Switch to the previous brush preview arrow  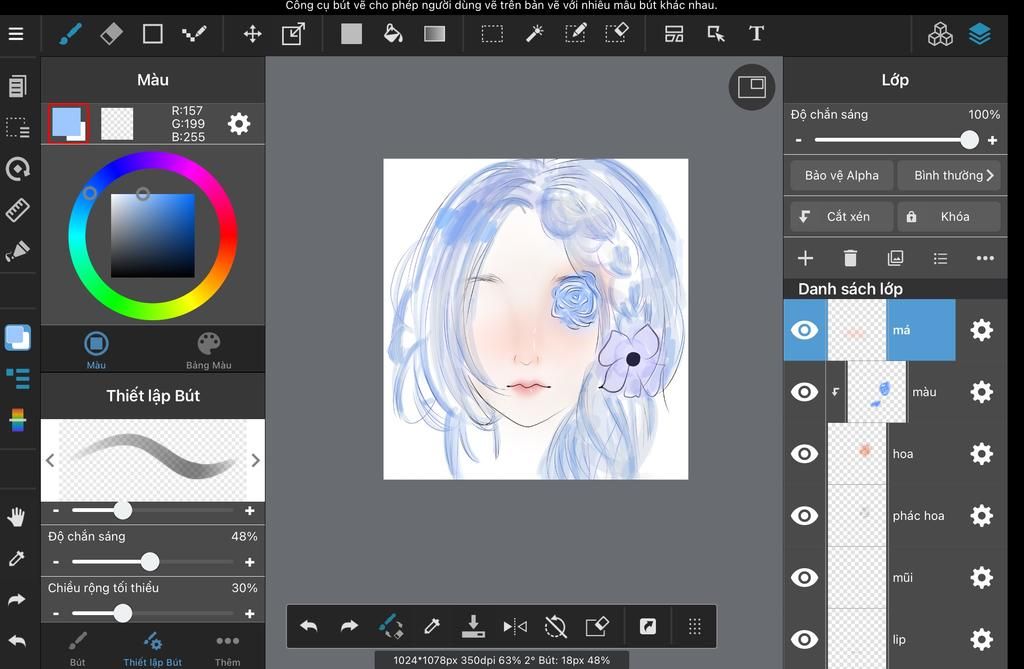click(50, 460)
